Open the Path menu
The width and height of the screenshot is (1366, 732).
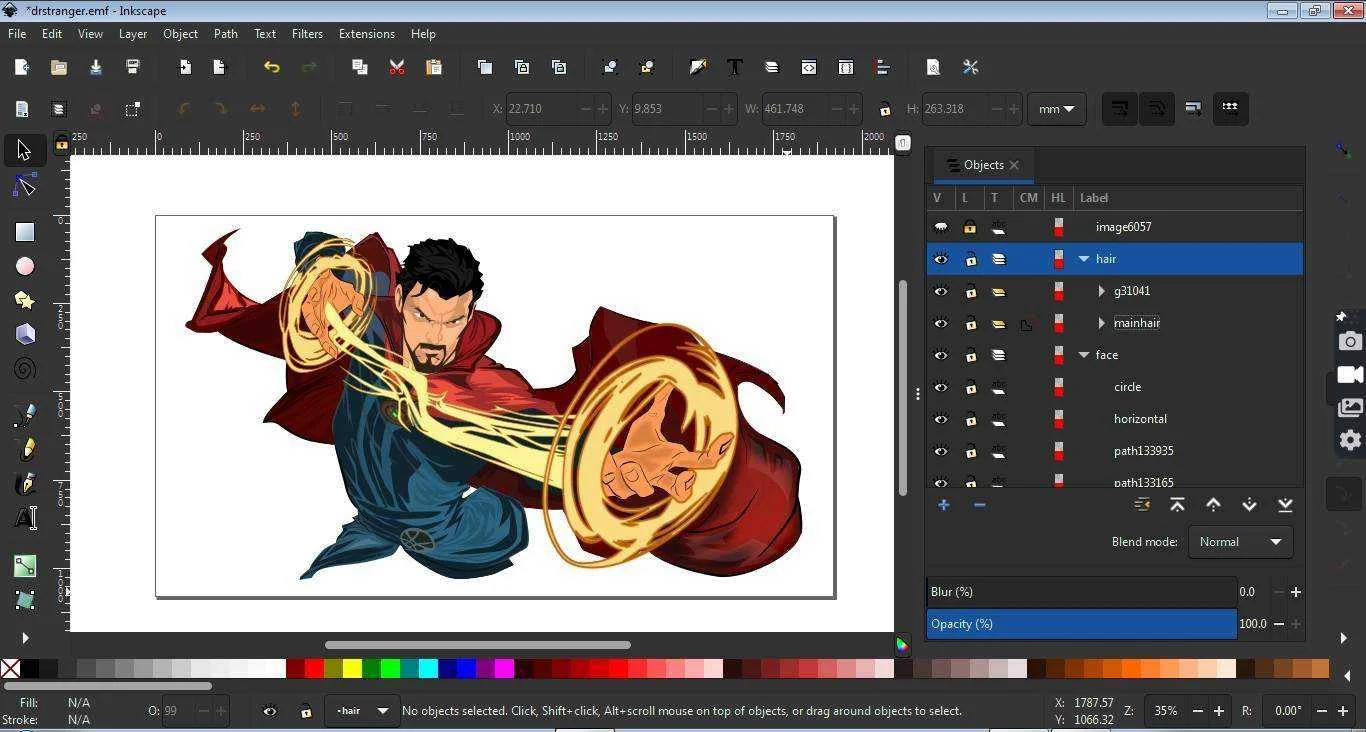226,34
